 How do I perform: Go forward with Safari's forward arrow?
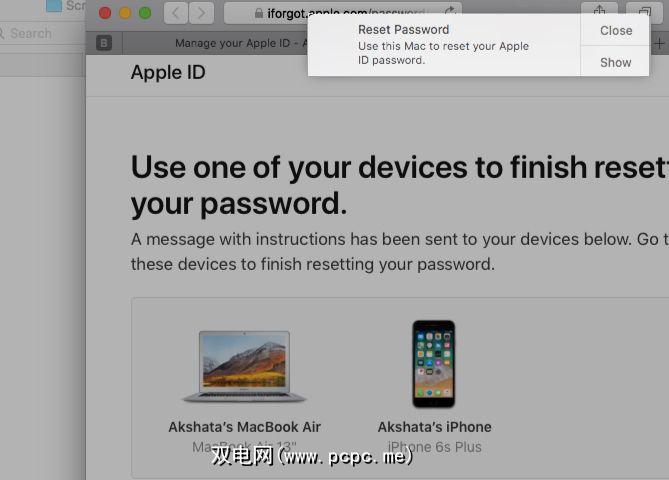201,13
